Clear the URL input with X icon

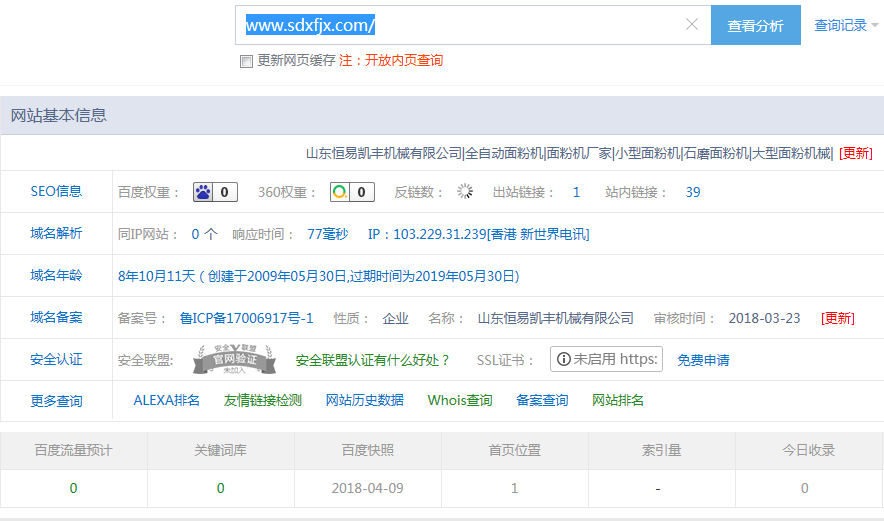[x=691, y=25]
